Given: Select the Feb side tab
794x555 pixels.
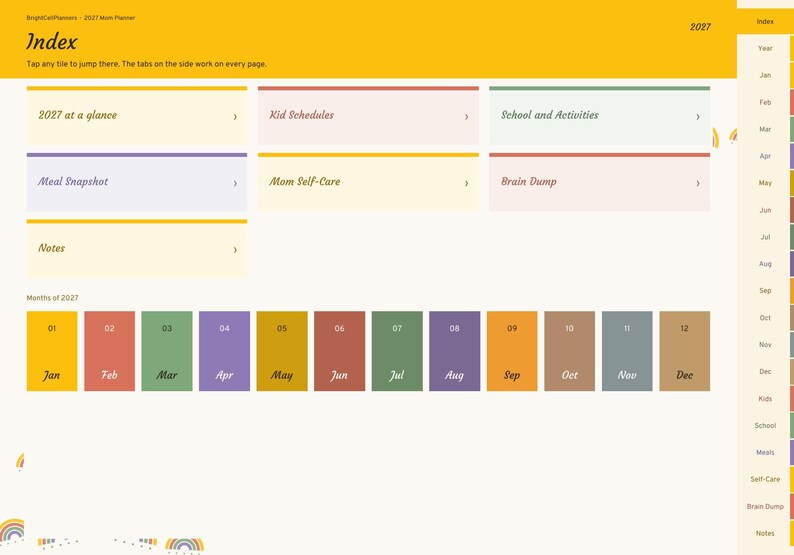Looking at the screenshot, I should click(x=765, y=102).
